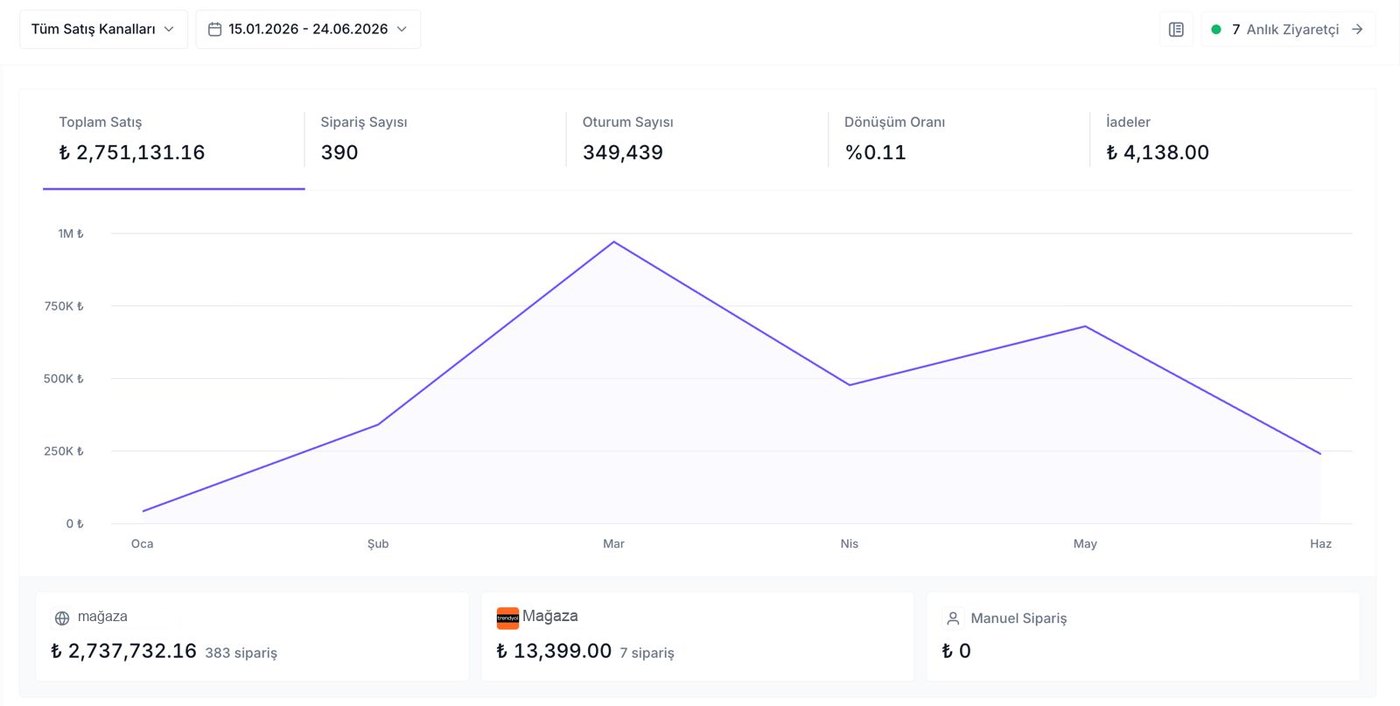Select the Sipariş Sayısı tab

click(x=435, y=140)
